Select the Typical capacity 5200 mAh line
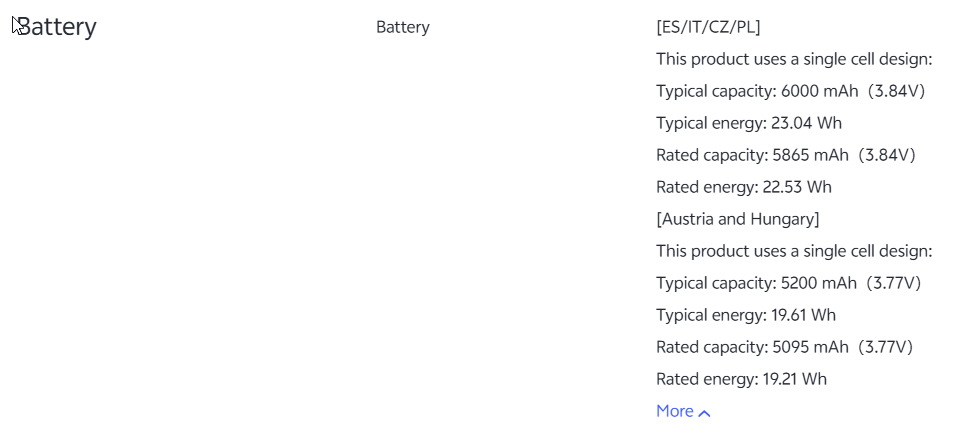This screenshot has width=953, height=436. pyautogui.click(x=757, y=283)
